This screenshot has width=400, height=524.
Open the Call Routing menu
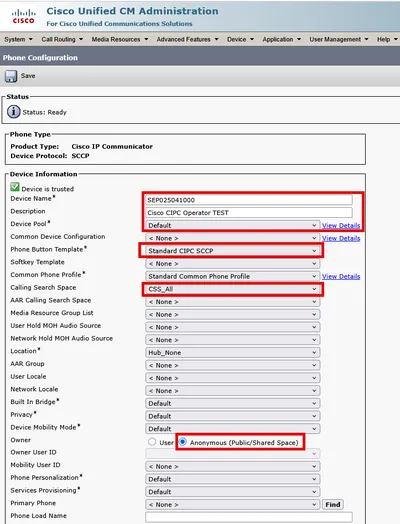[x=62, y=39]
